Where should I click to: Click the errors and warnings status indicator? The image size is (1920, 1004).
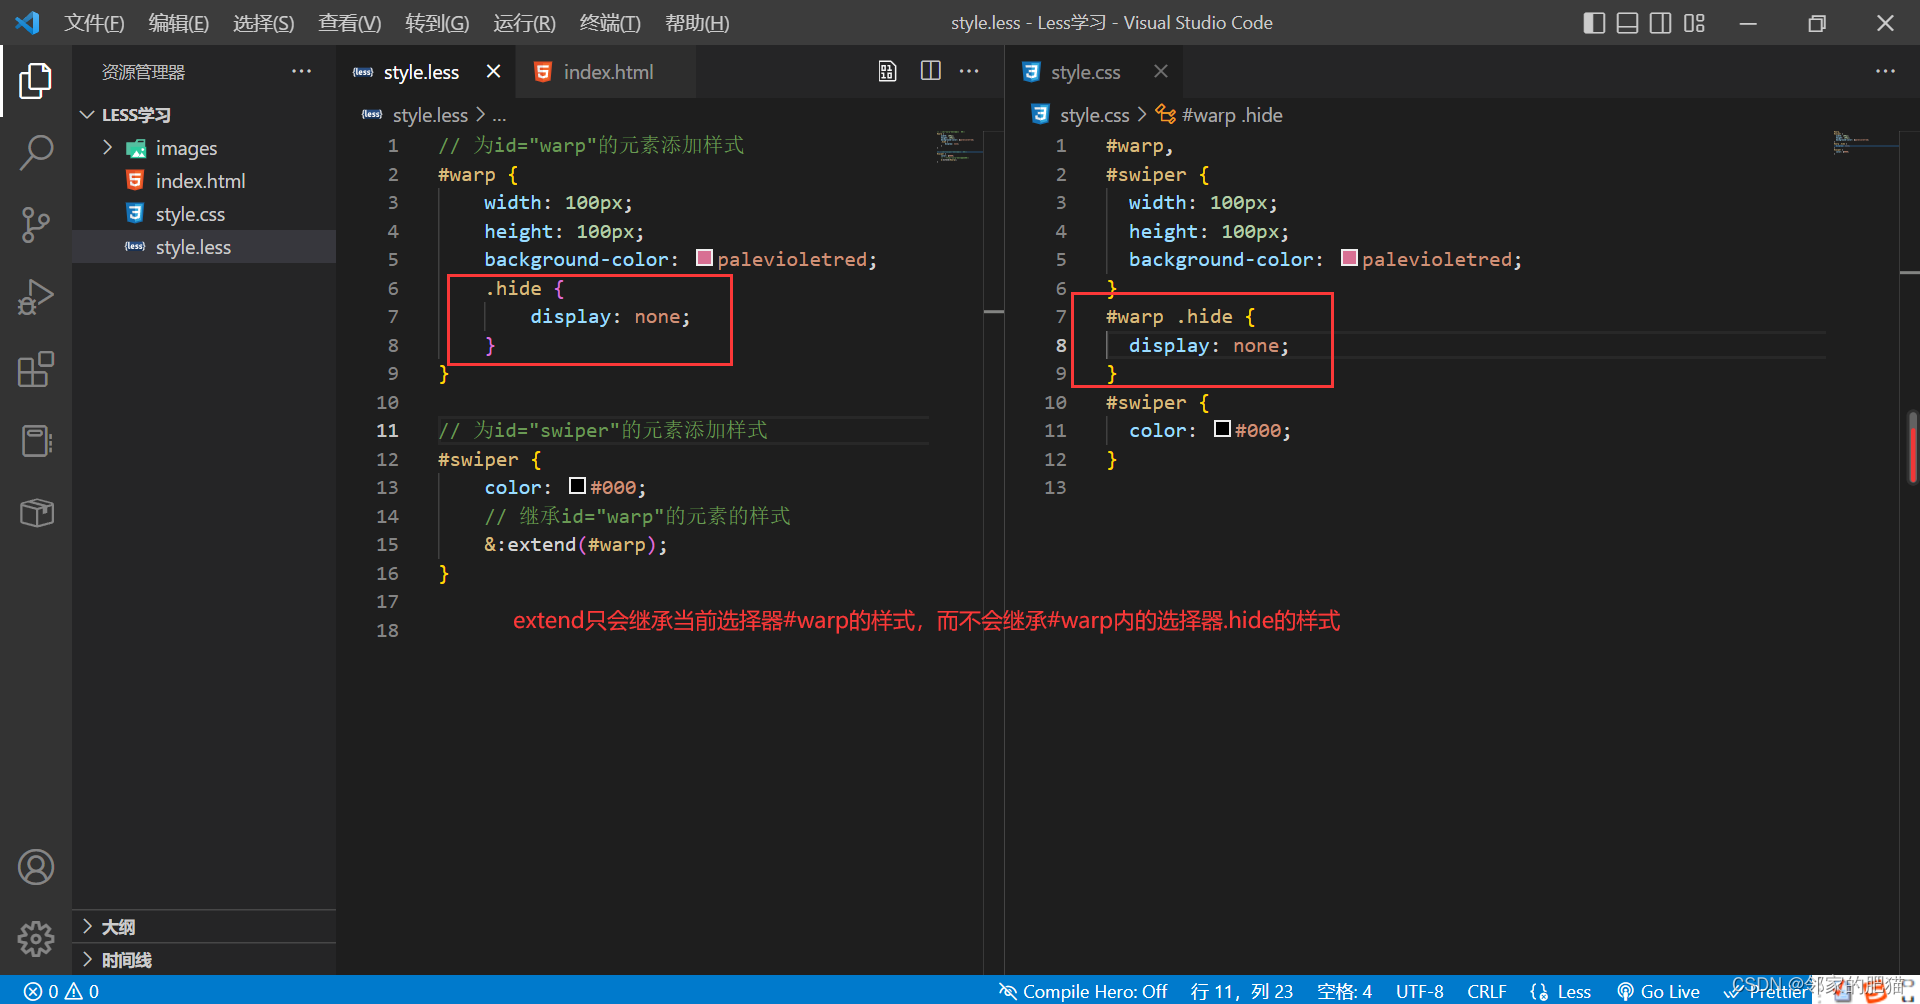[61, 991]
